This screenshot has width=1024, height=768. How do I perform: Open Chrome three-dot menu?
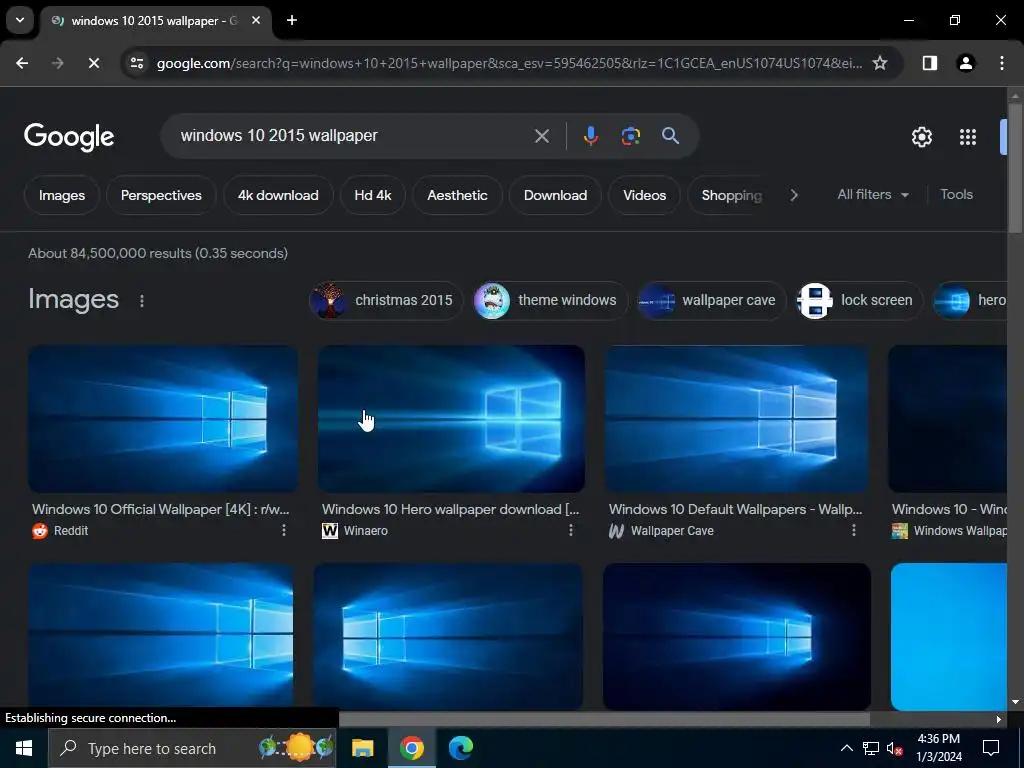tap(1001, 63)
